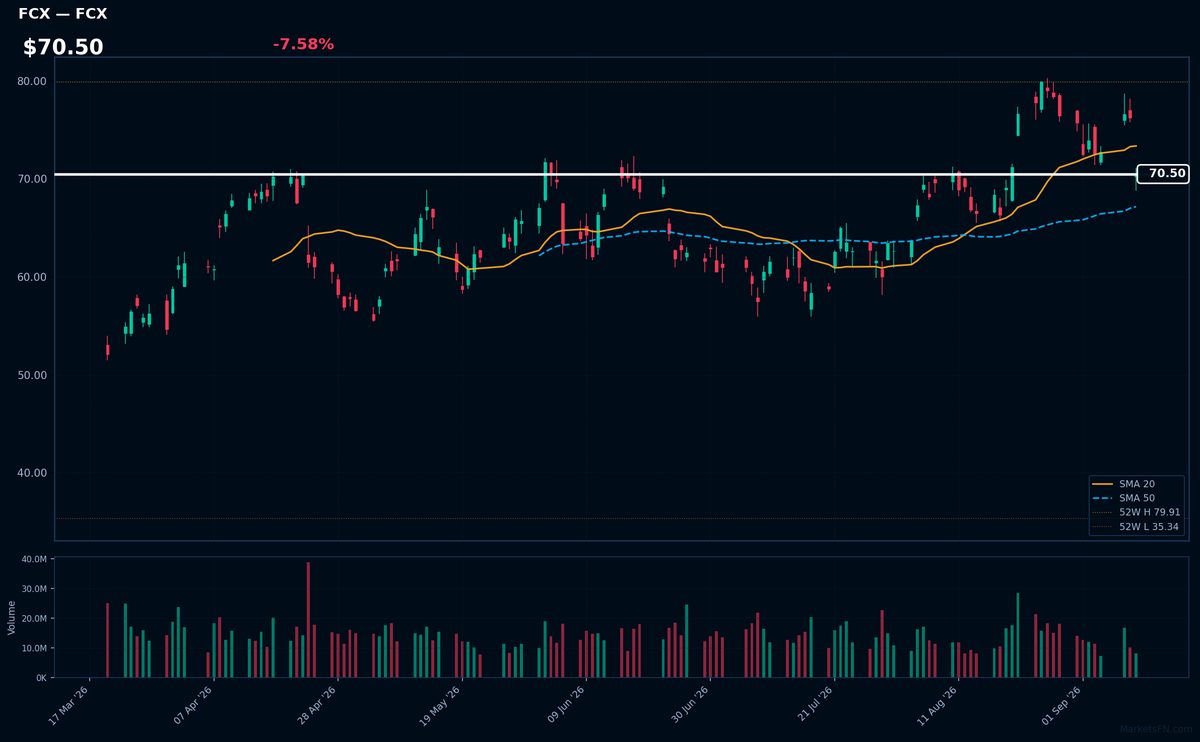Click the 50.00 price axis label
Viewport: 1200px width, 742px height.
click(32, 375)
